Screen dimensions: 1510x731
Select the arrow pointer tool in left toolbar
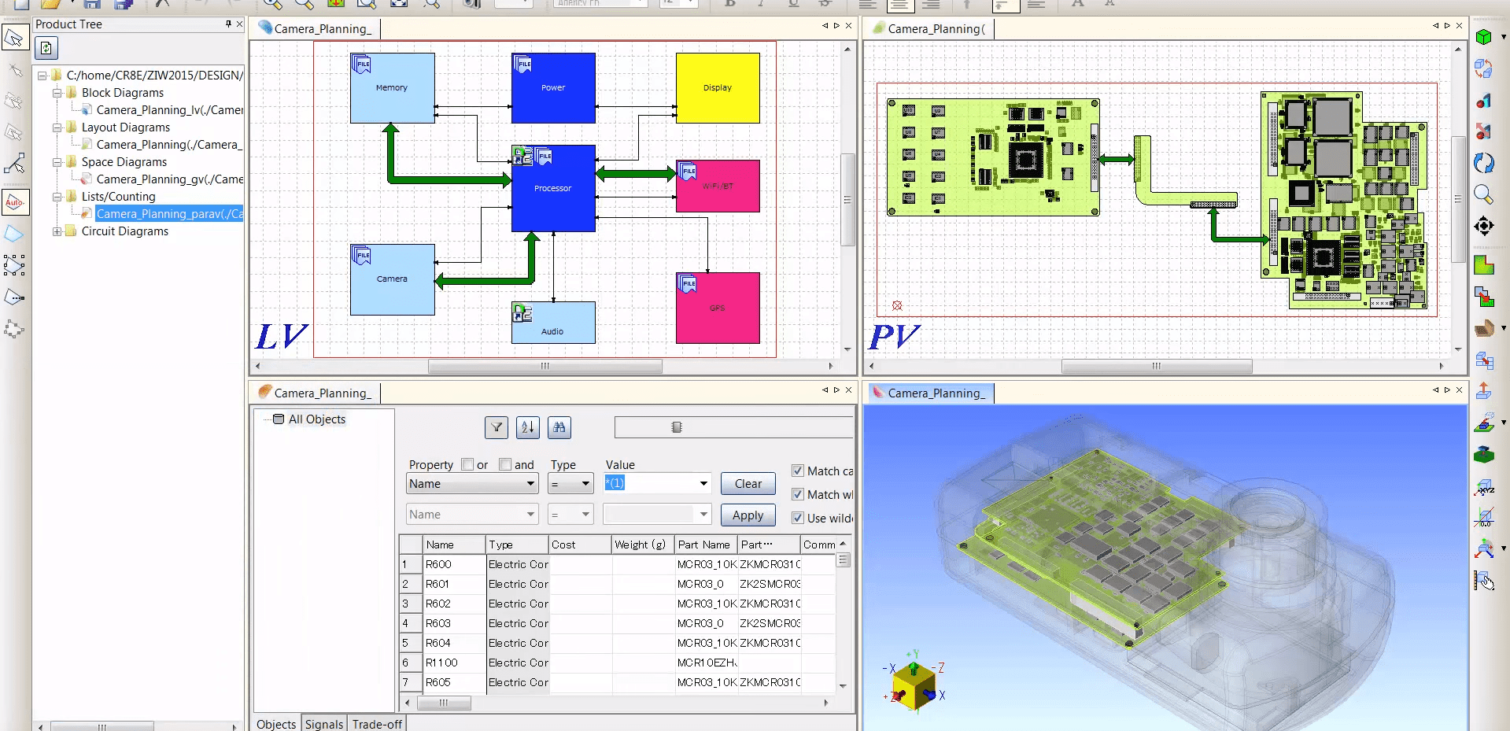click(14, 38)
